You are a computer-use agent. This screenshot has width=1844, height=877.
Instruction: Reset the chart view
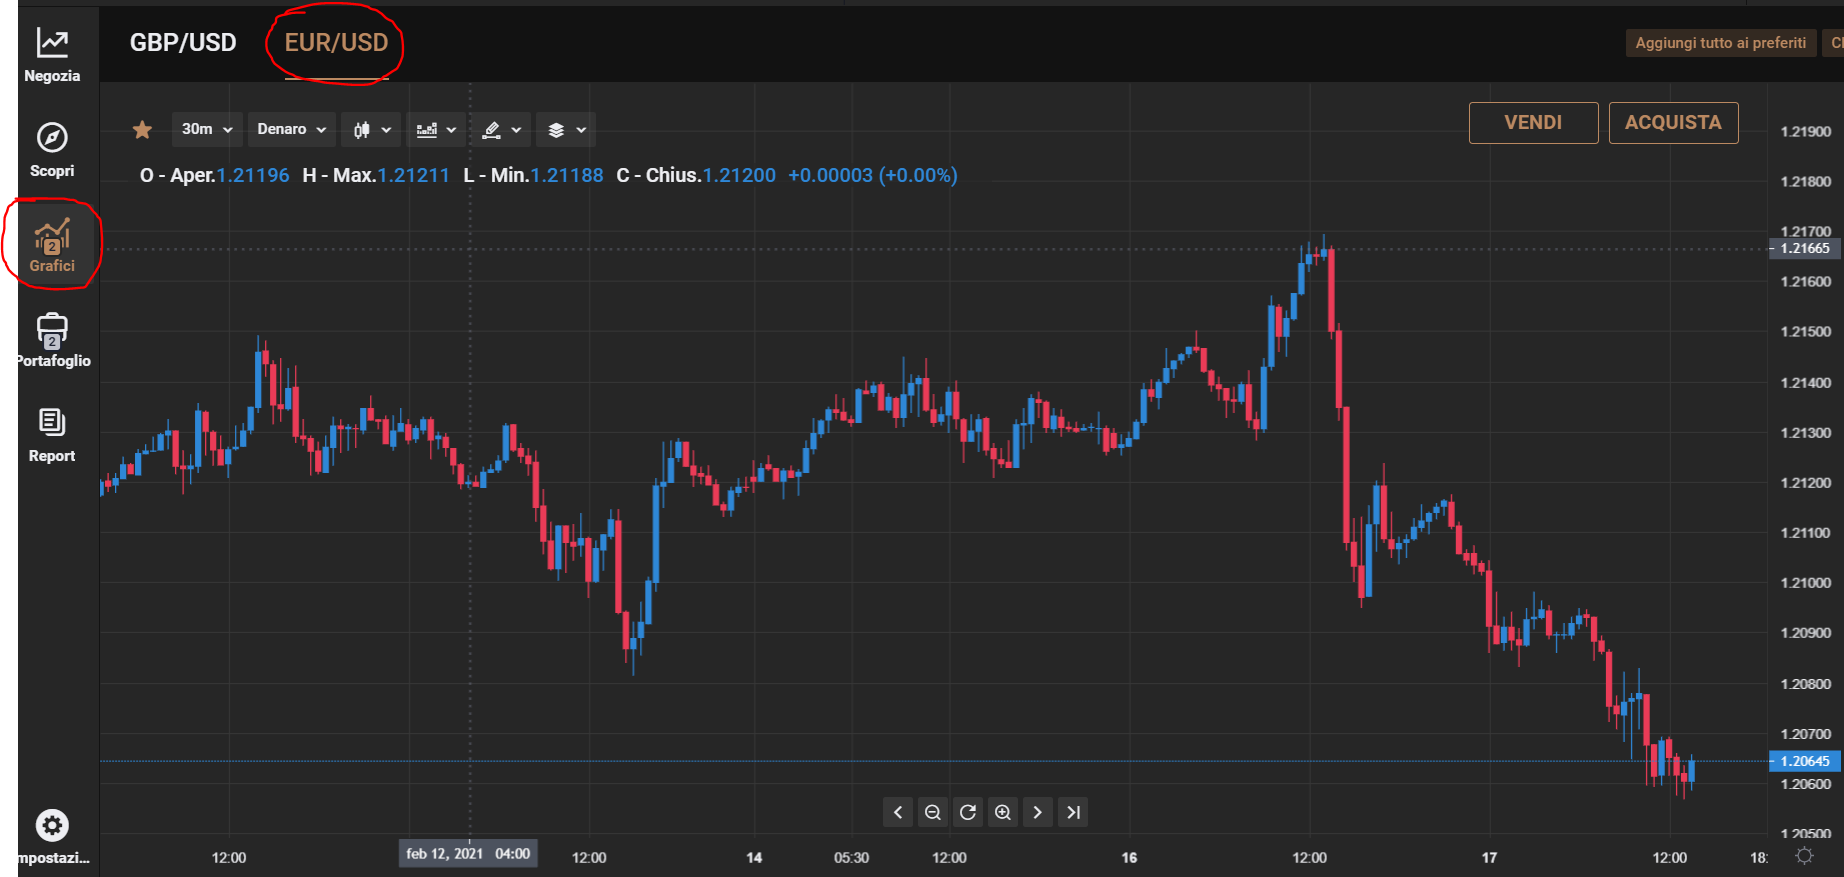pos(968,812)
